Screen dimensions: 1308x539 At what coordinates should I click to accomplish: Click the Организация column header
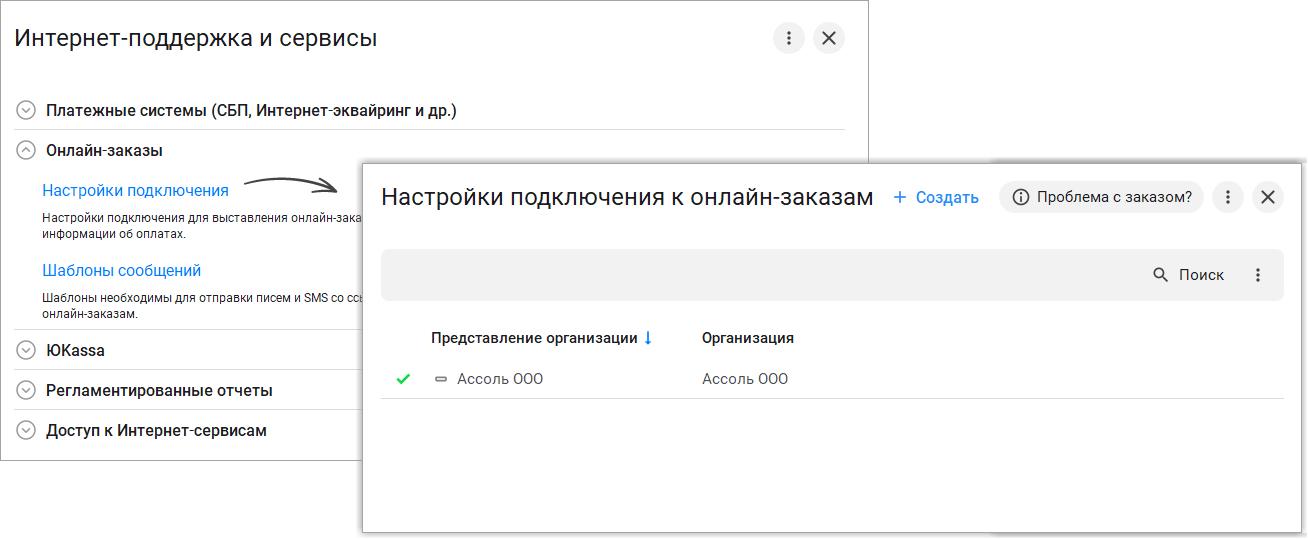click(x=747, y=338)
